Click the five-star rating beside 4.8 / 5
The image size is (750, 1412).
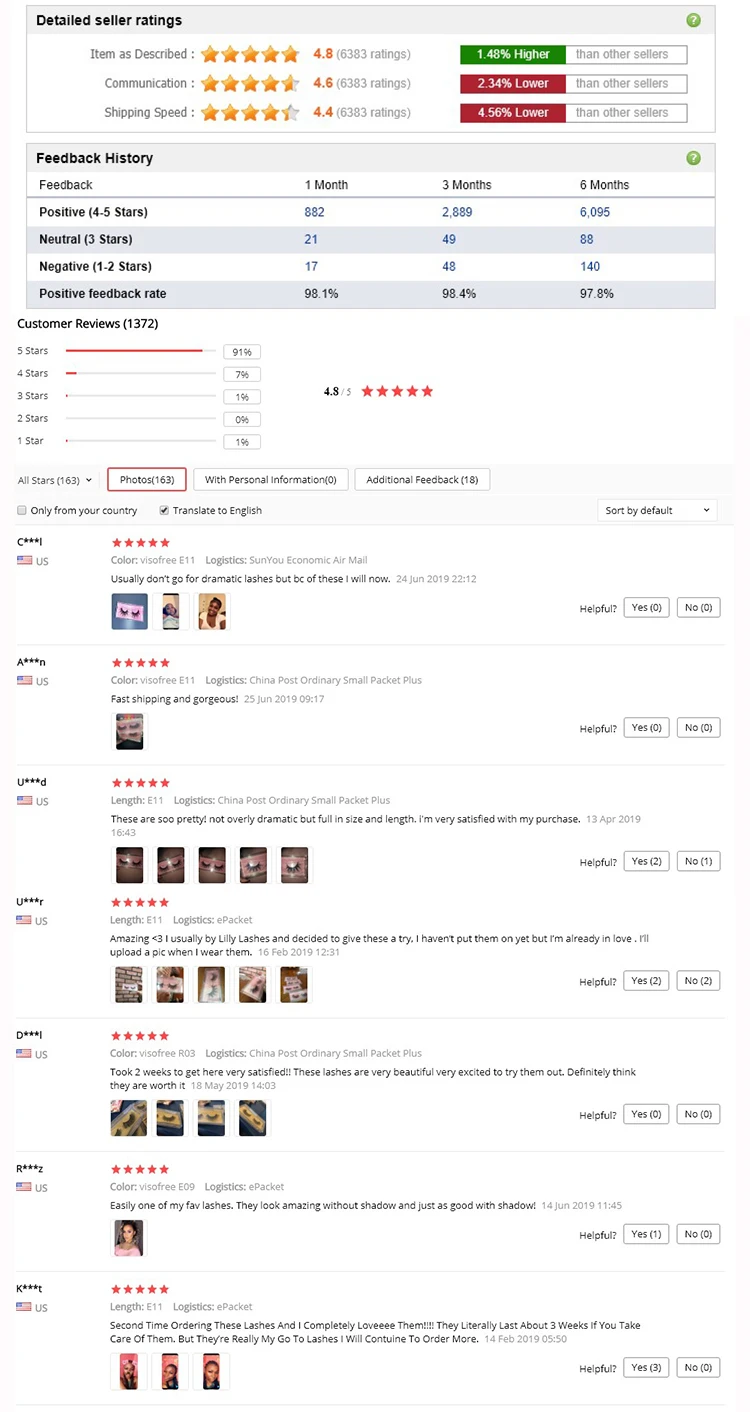397,391
